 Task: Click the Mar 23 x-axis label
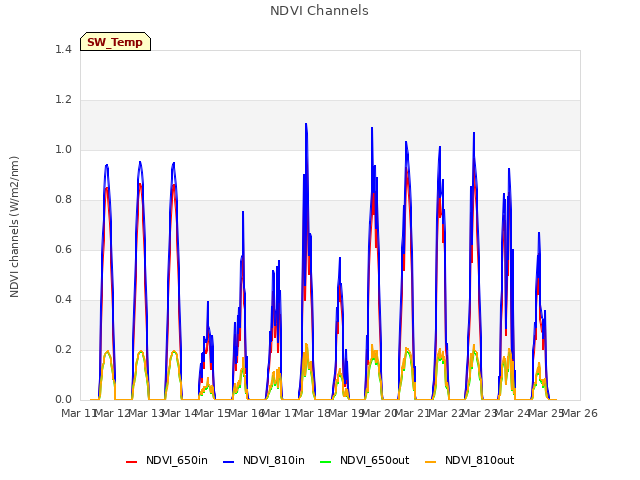(x=480, y=413)
